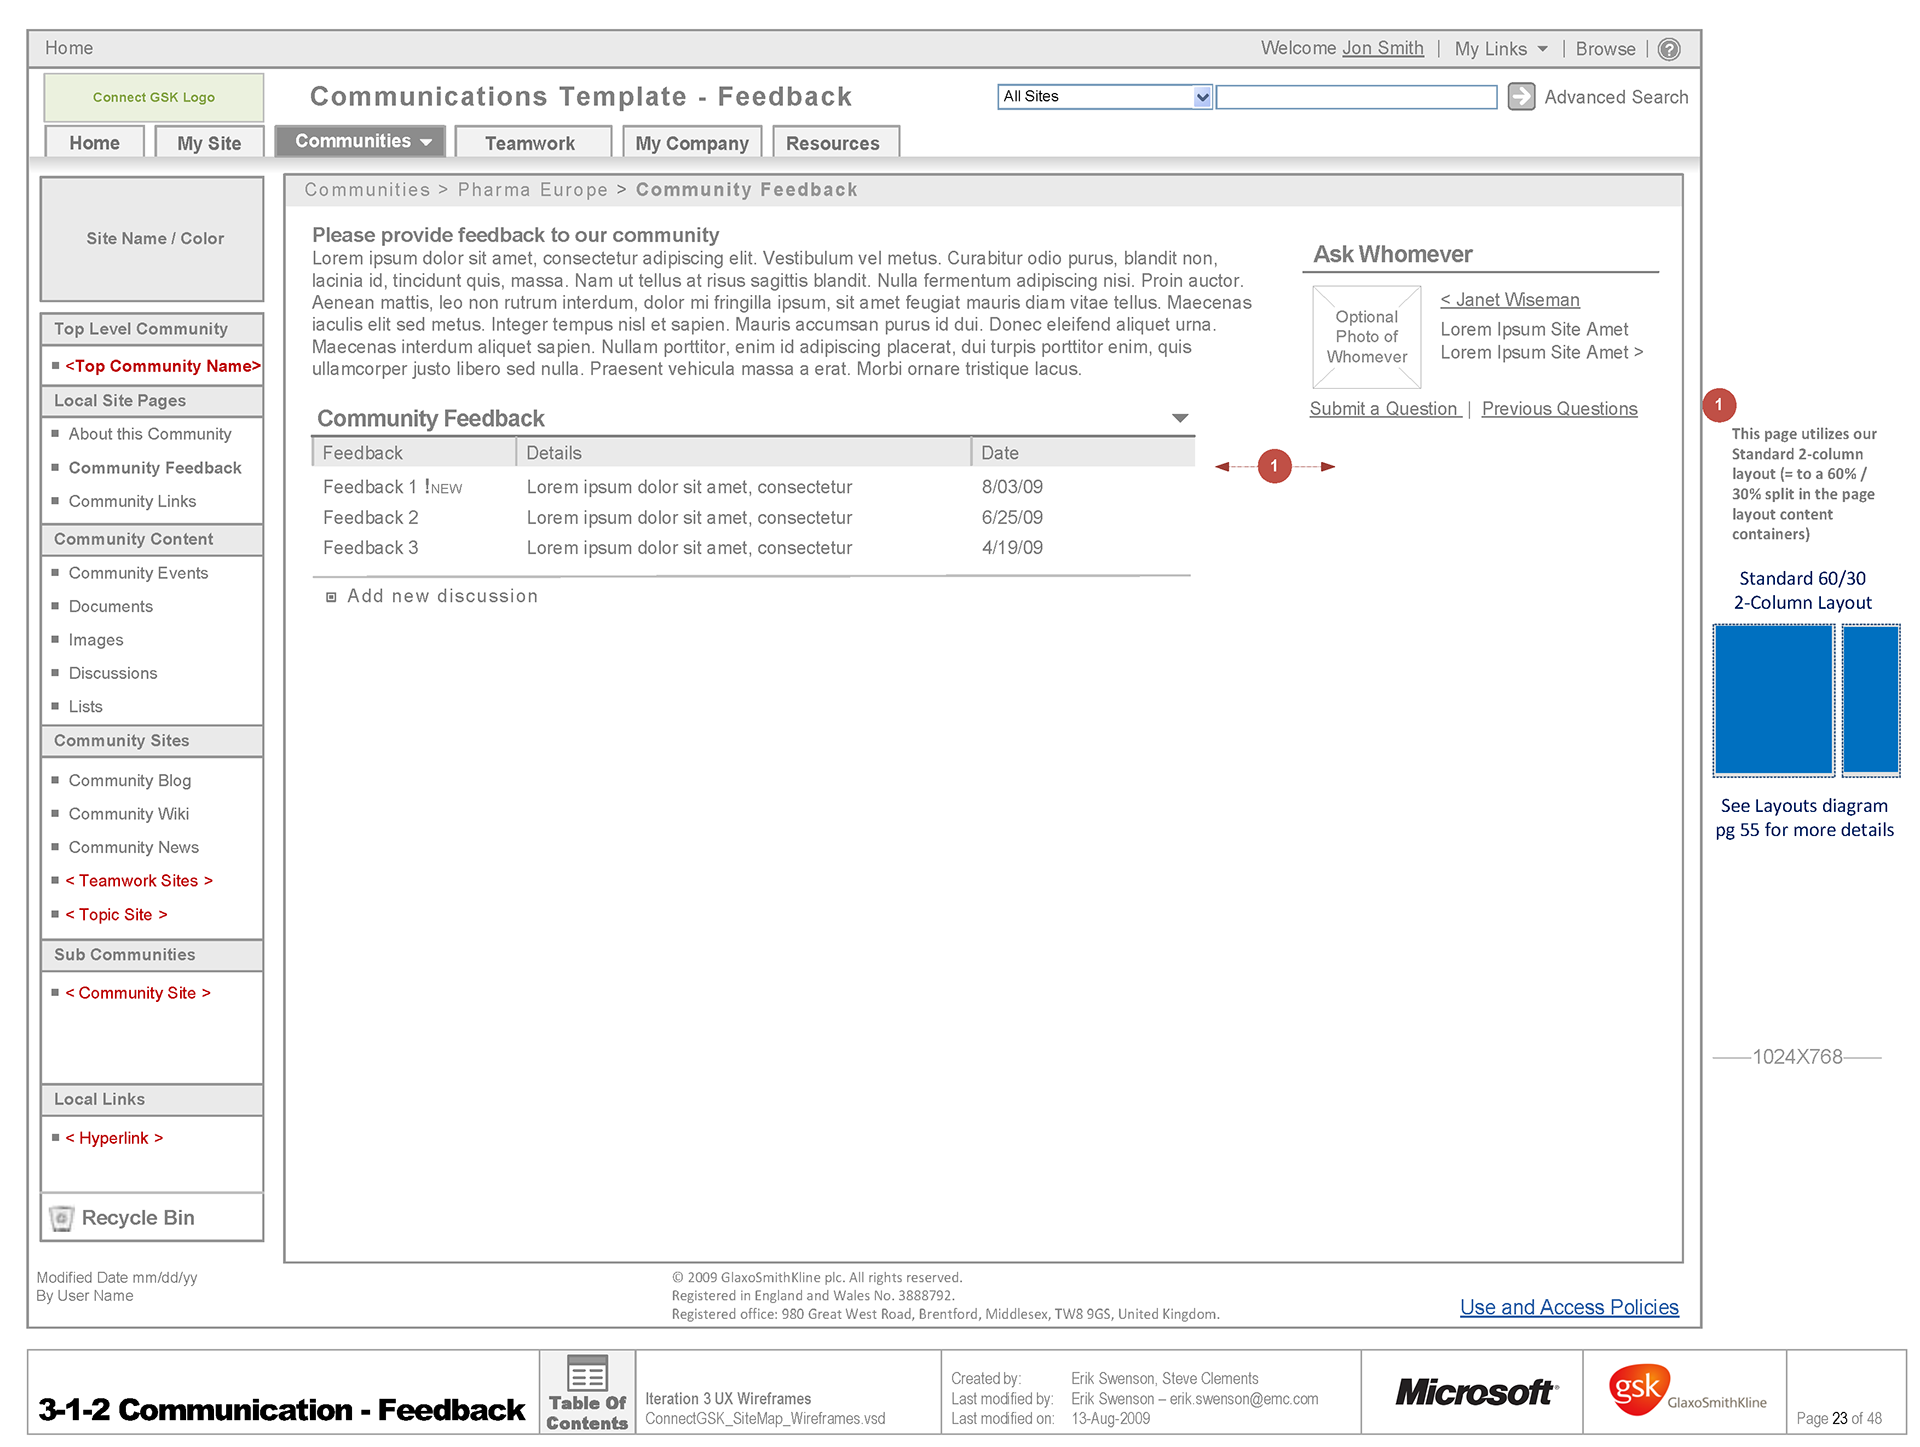Click the Connect GSK Logo
Viewport: 1920px width, 1447px height.
pos(154,97)
